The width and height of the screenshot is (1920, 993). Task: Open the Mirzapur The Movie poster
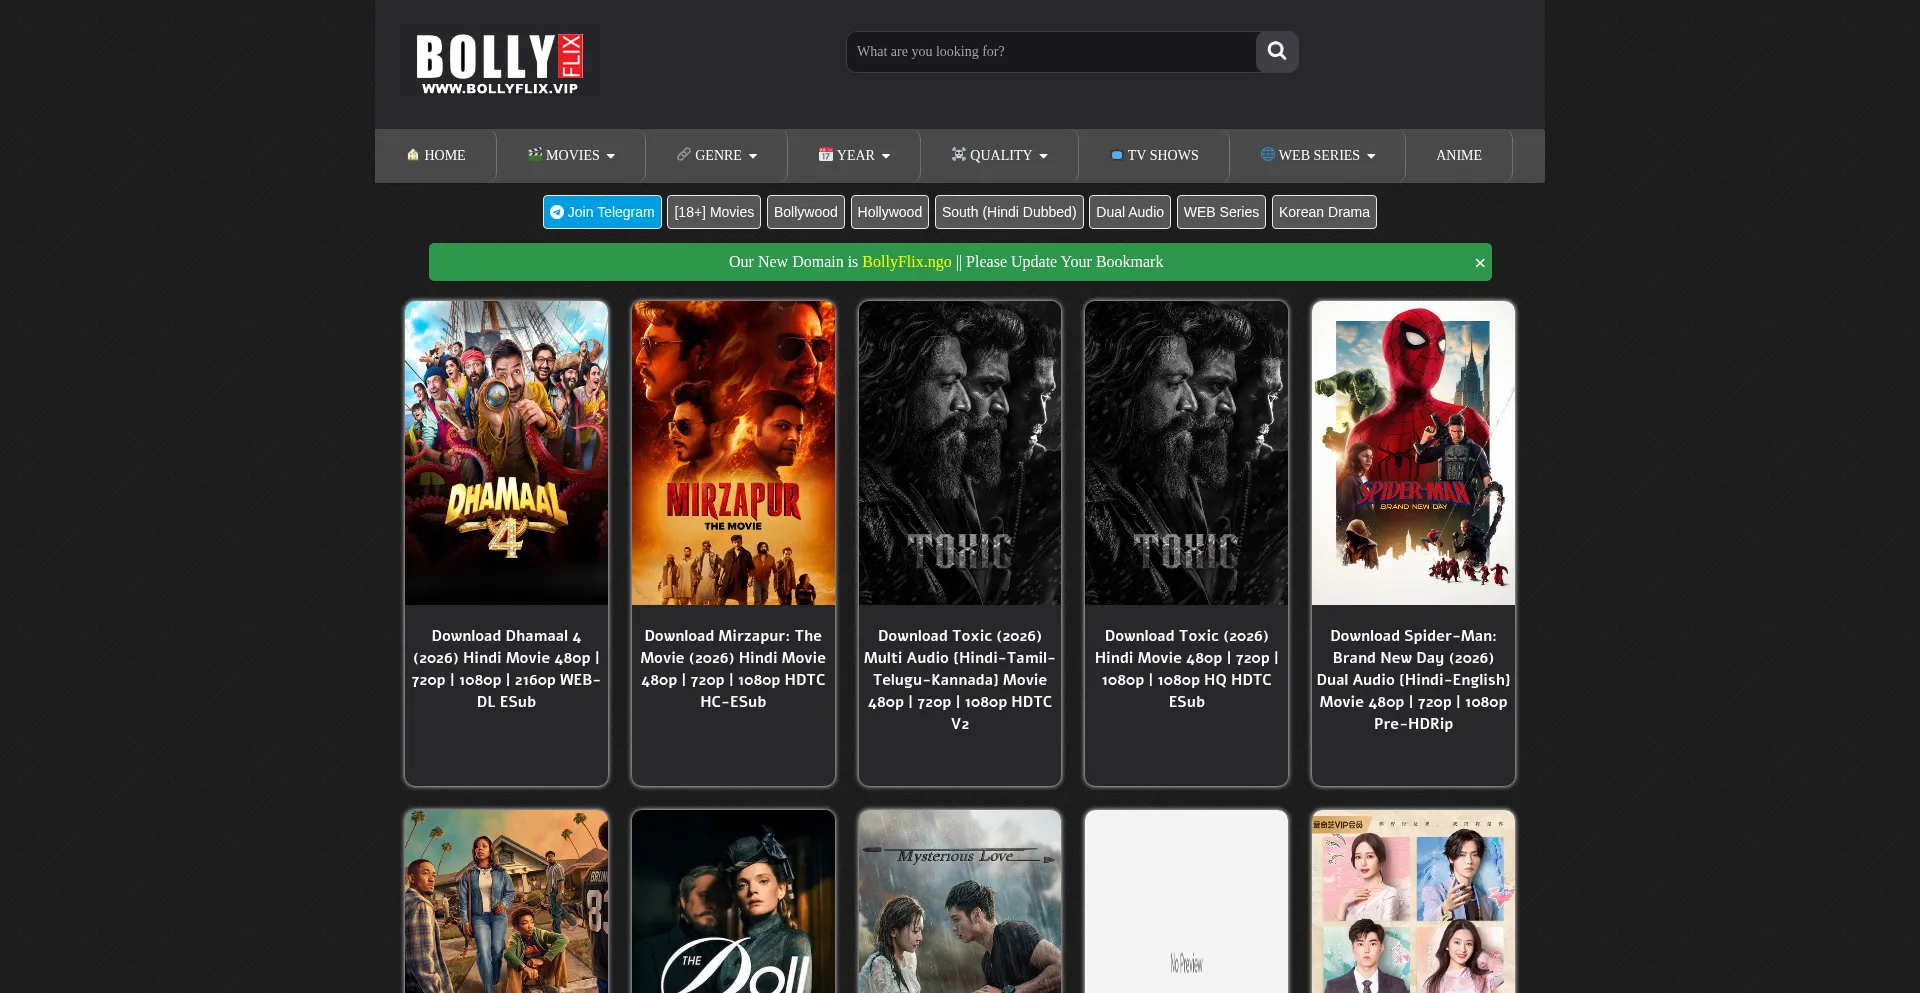point(733,453)
